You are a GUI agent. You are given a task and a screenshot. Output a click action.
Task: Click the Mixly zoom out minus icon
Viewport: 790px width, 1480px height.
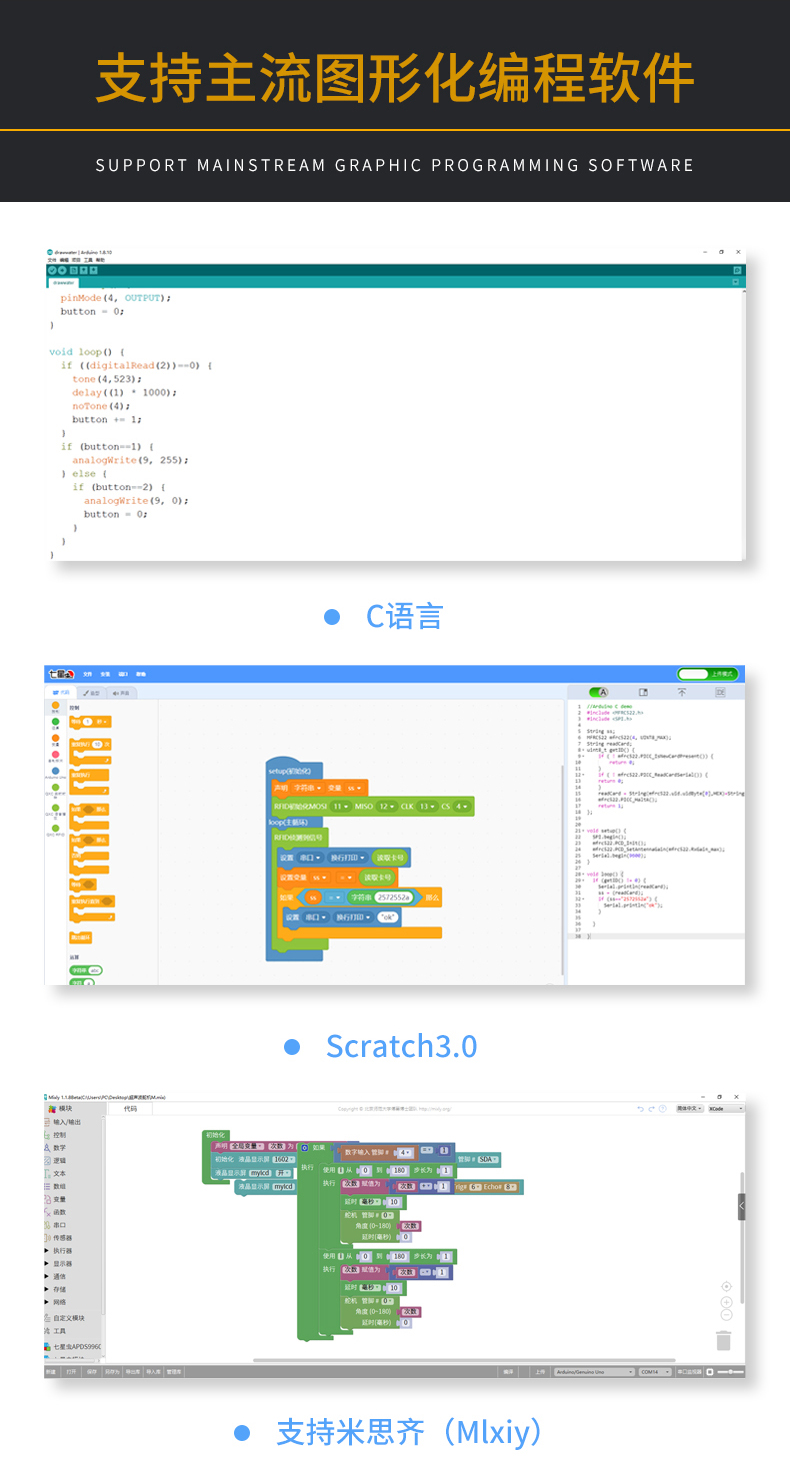726,1315
